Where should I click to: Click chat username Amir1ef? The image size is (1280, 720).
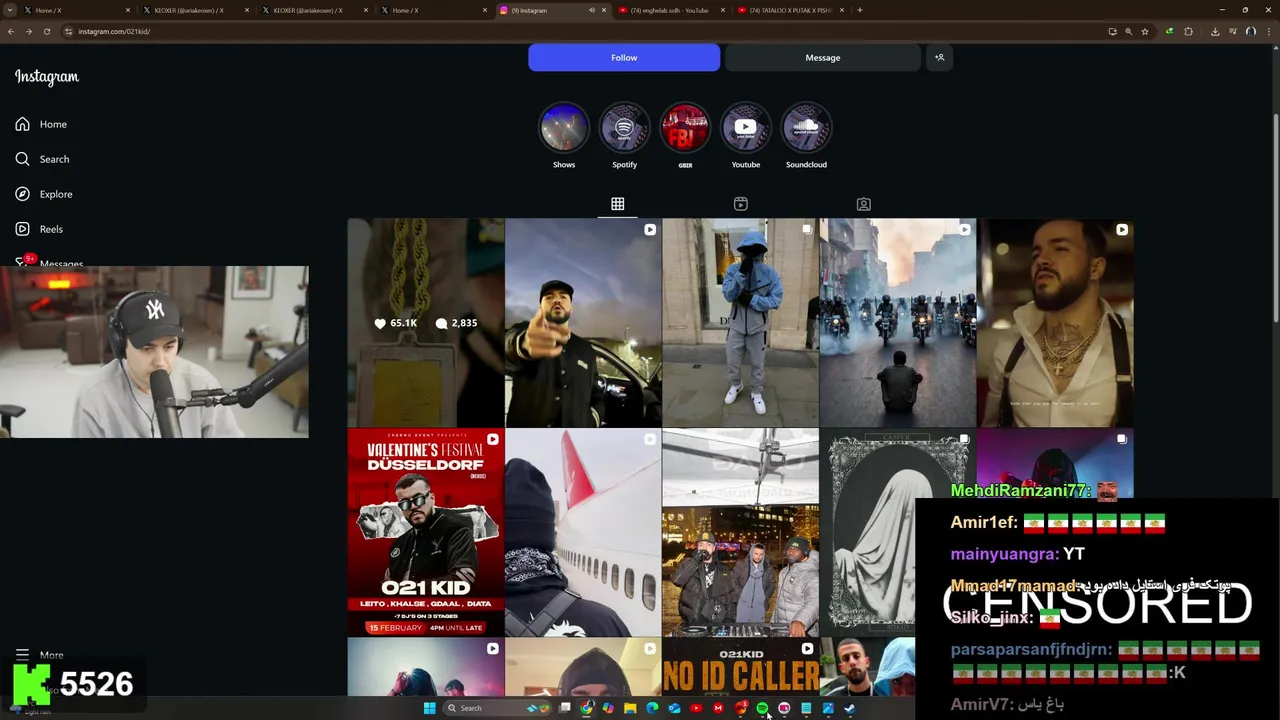tap(982, 522)
